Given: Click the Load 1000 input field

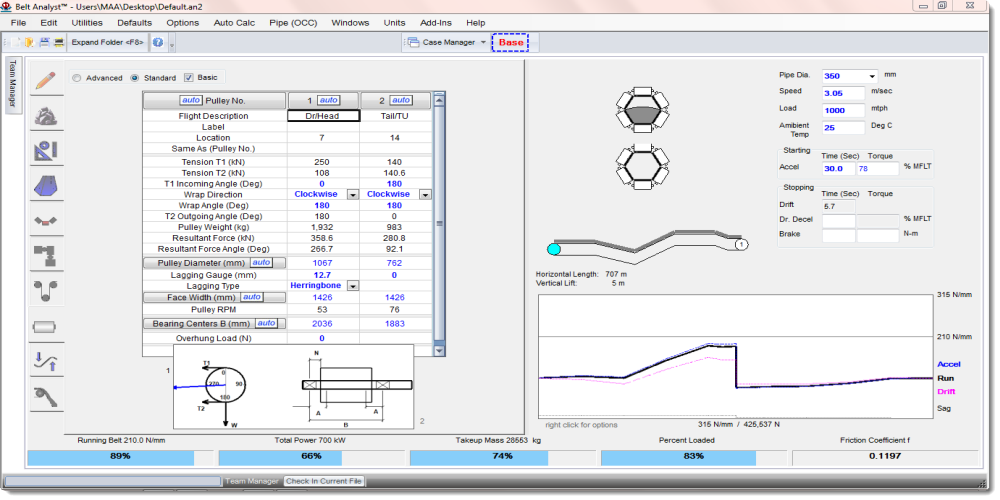Looking at the screenshot, I should click(843, 110).
